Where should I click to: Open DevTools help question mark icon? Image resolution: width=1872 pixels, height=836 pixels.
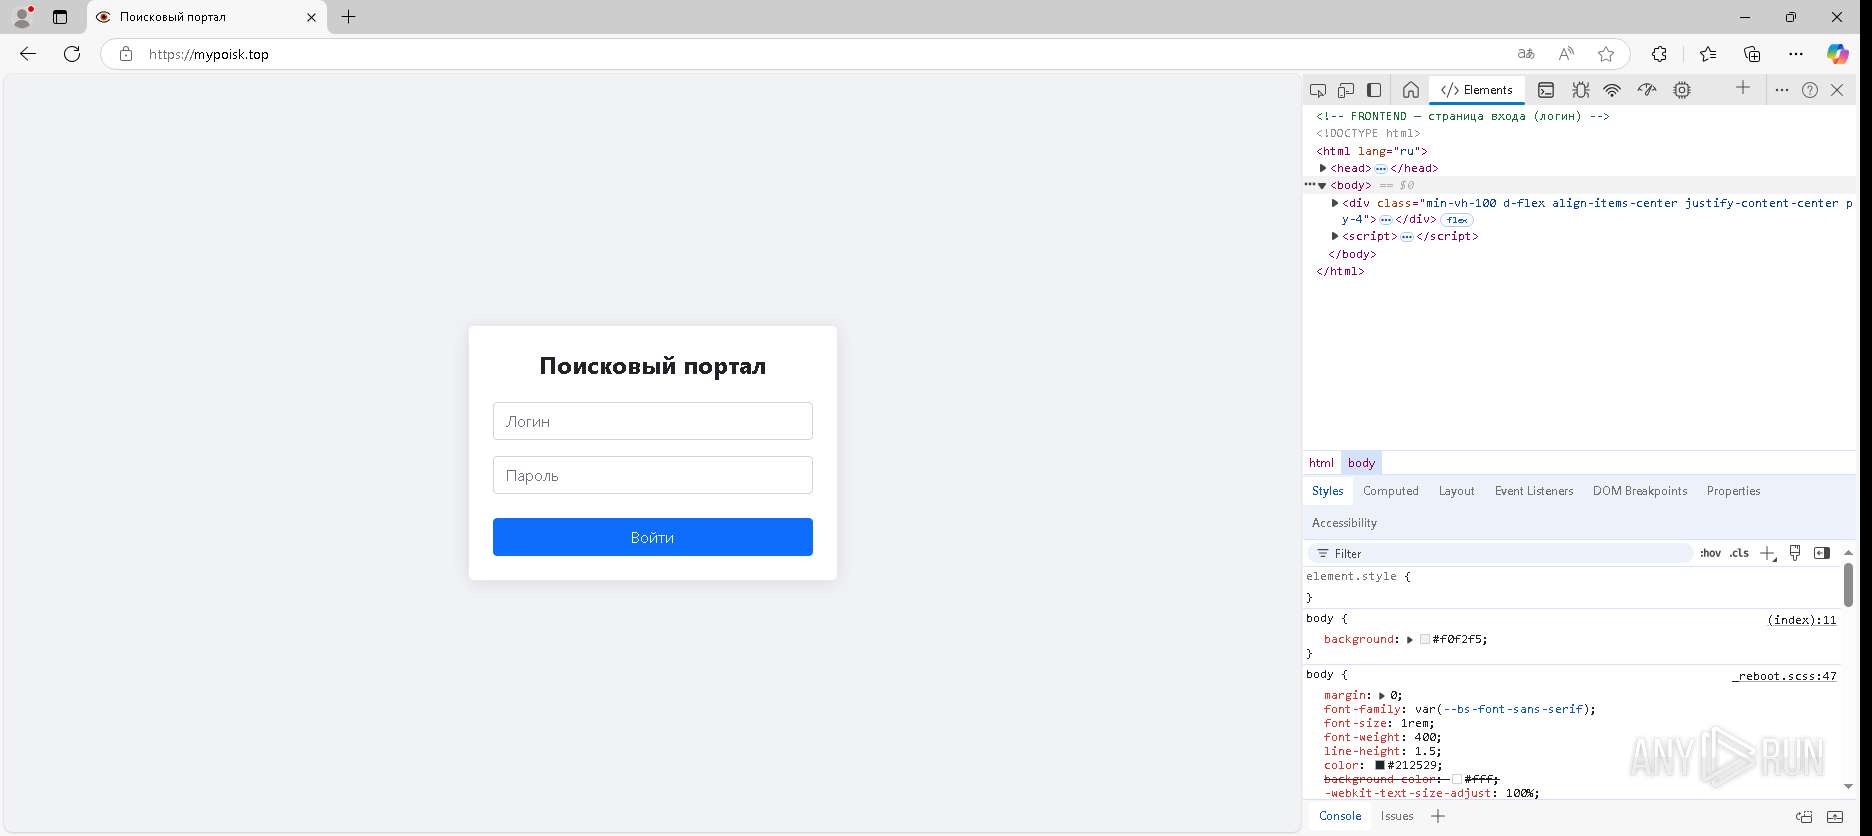click(1810, 90)
